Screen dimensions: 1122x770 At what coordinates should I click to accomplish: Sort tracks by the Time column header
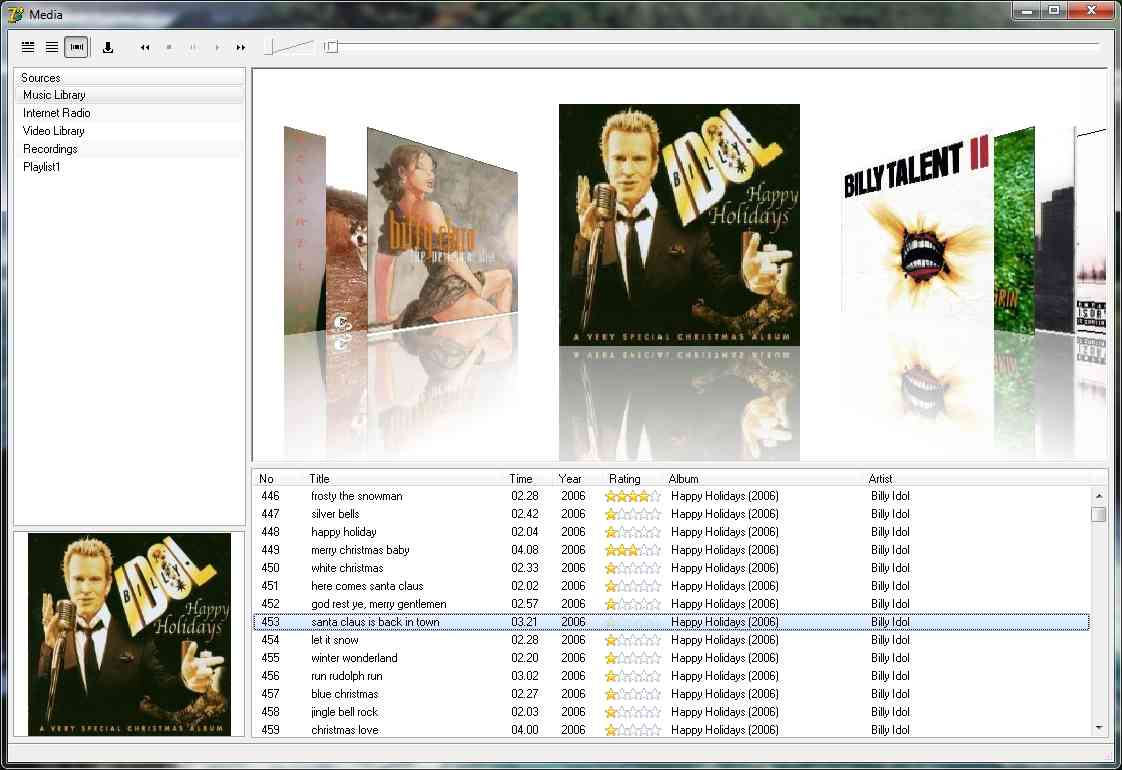pyautogui.click(x=521, y=479)
